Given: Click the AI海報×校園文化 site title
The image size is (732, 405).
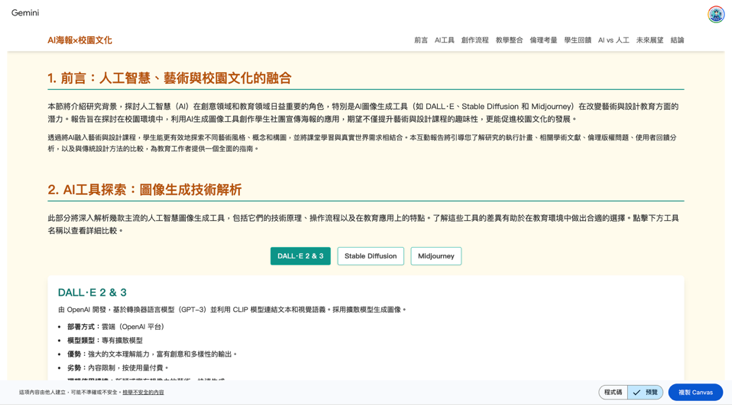Looking at the screenshot, I should pos(80,41).
